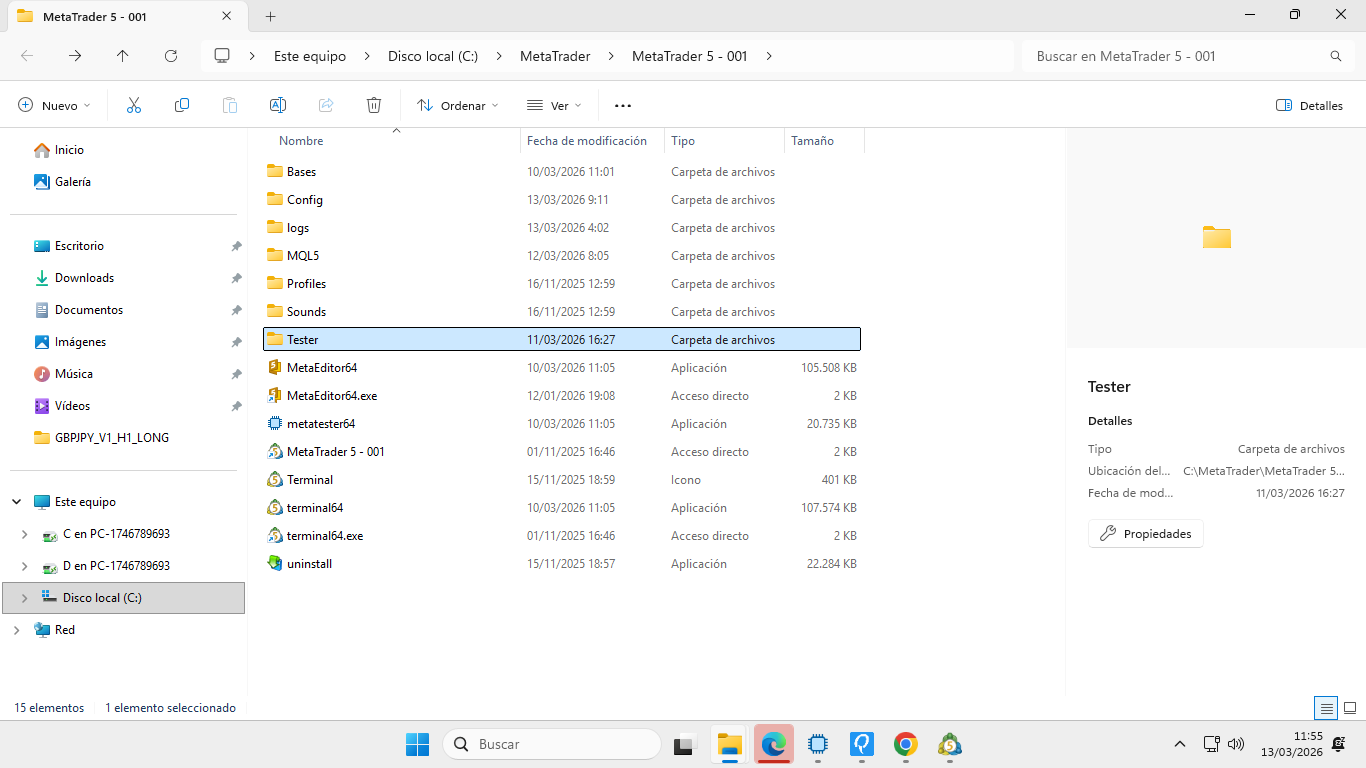
Task: Toggle the Detalles pane button
Action: pyautogui.click(x=1309, y=105)
